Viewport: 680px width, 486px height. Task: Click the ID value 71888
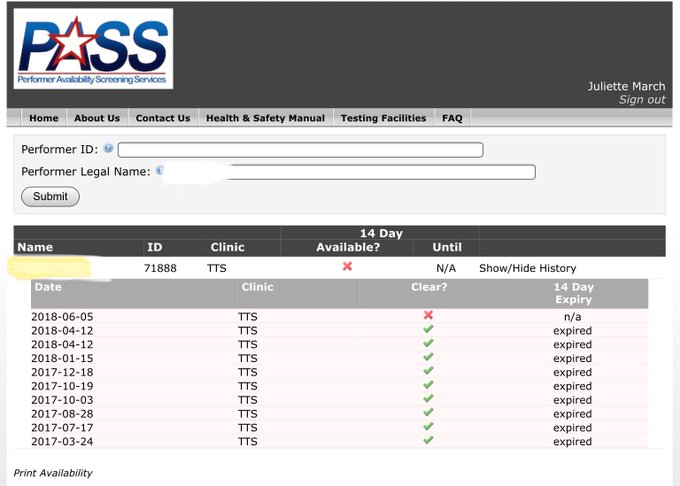point(160,268)
